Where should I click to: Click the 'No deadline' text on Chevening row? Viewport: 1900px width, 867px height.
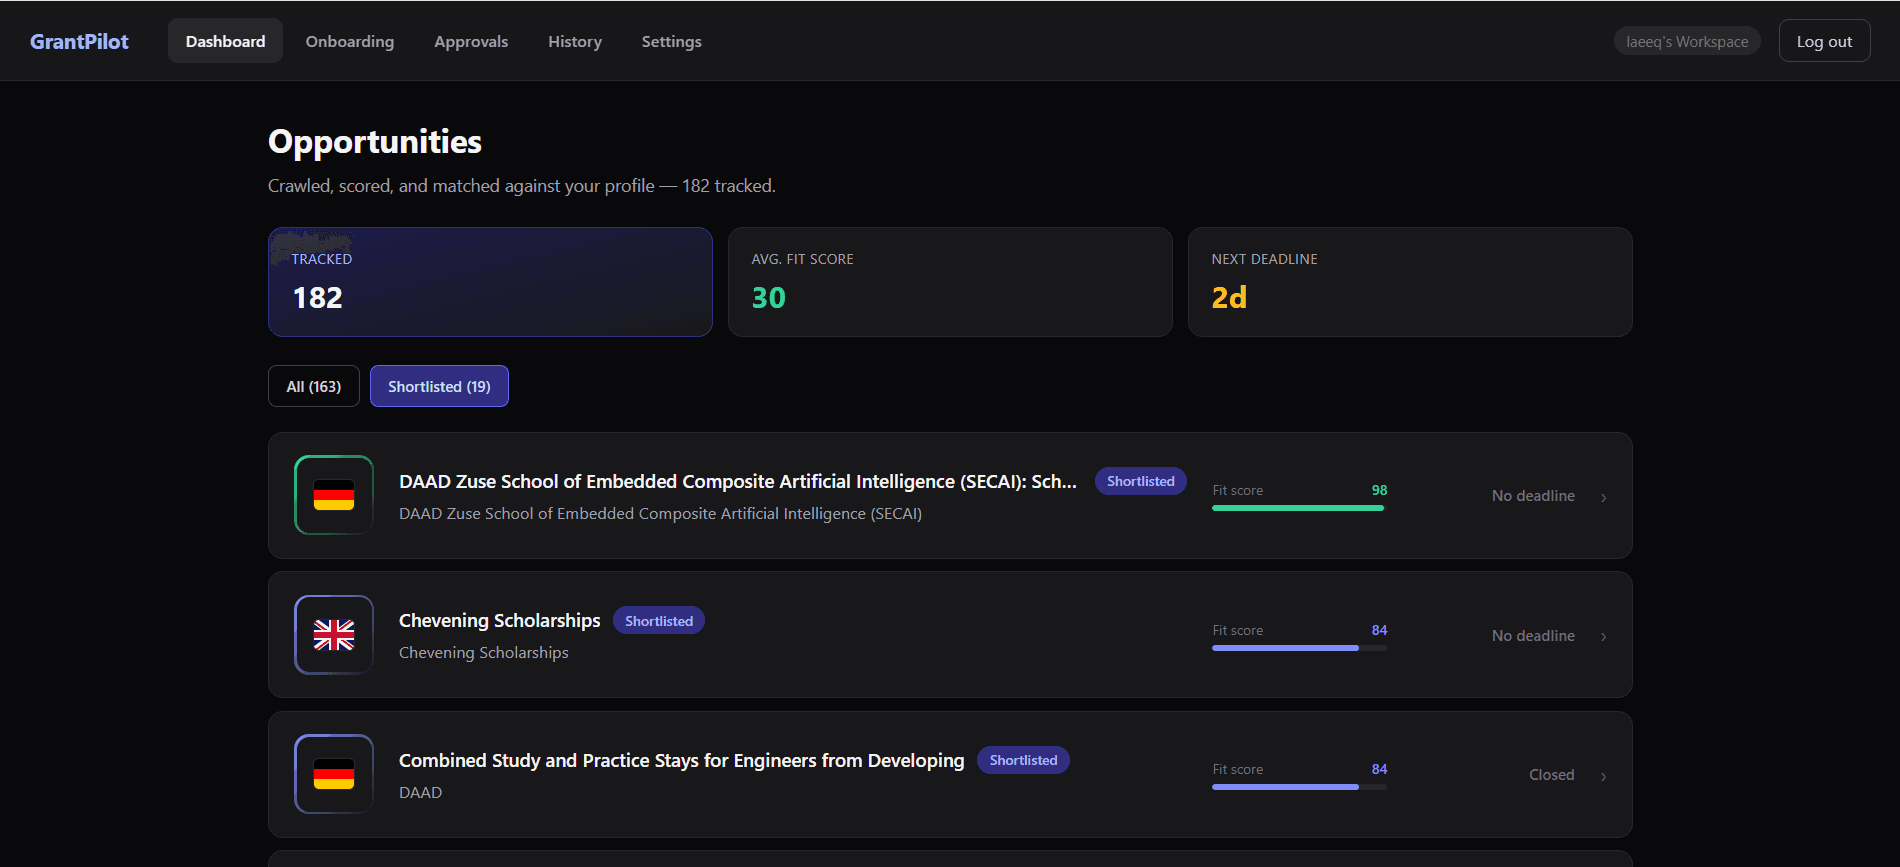pyautogui.click(x=1533, y=636)
